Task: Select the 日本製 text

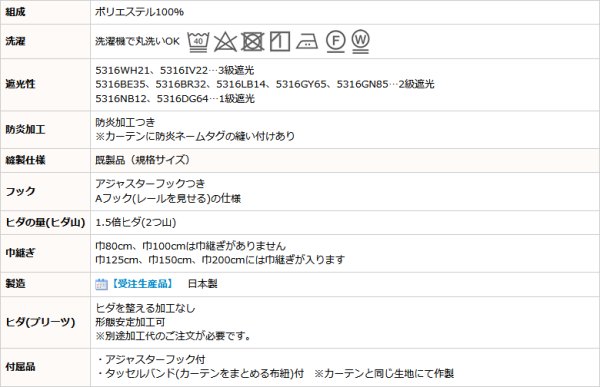Action: point(203,284)
